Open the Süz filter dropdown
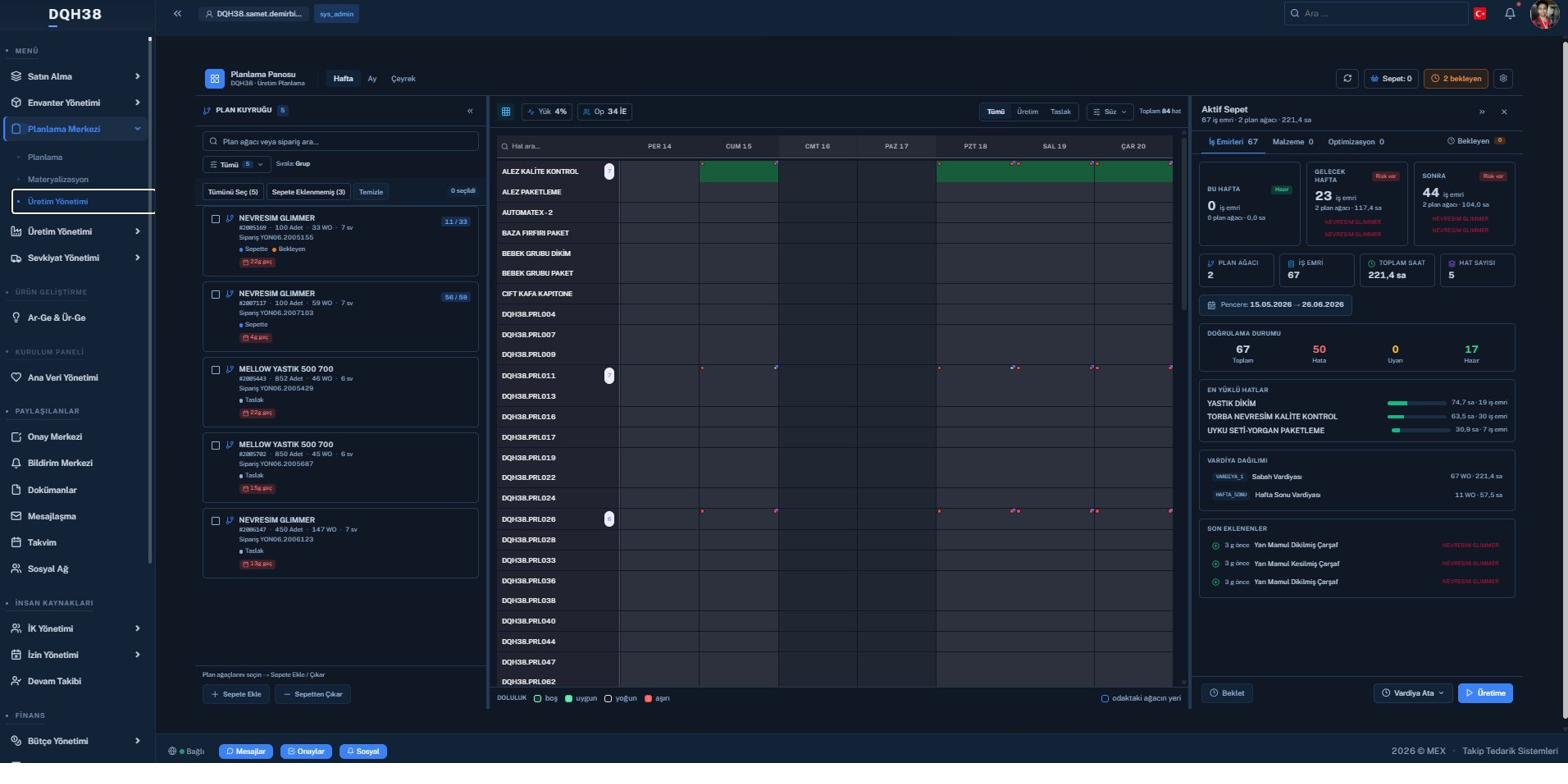Screen dimensions: 1568x784 tap(1110, 112)
